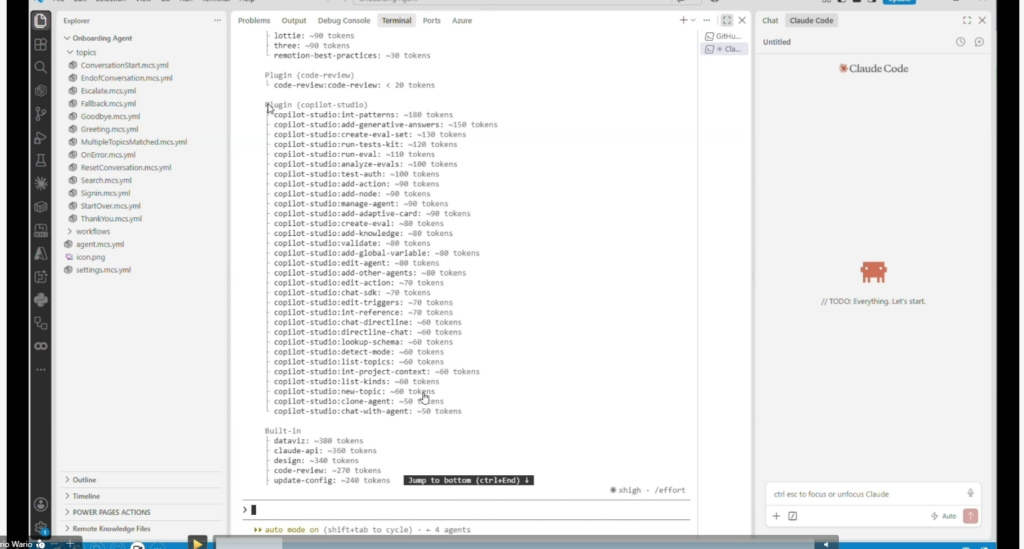1024x549 pixels.
Task: Open Claude Code session history clock icon
Action: tap(961, 42)
